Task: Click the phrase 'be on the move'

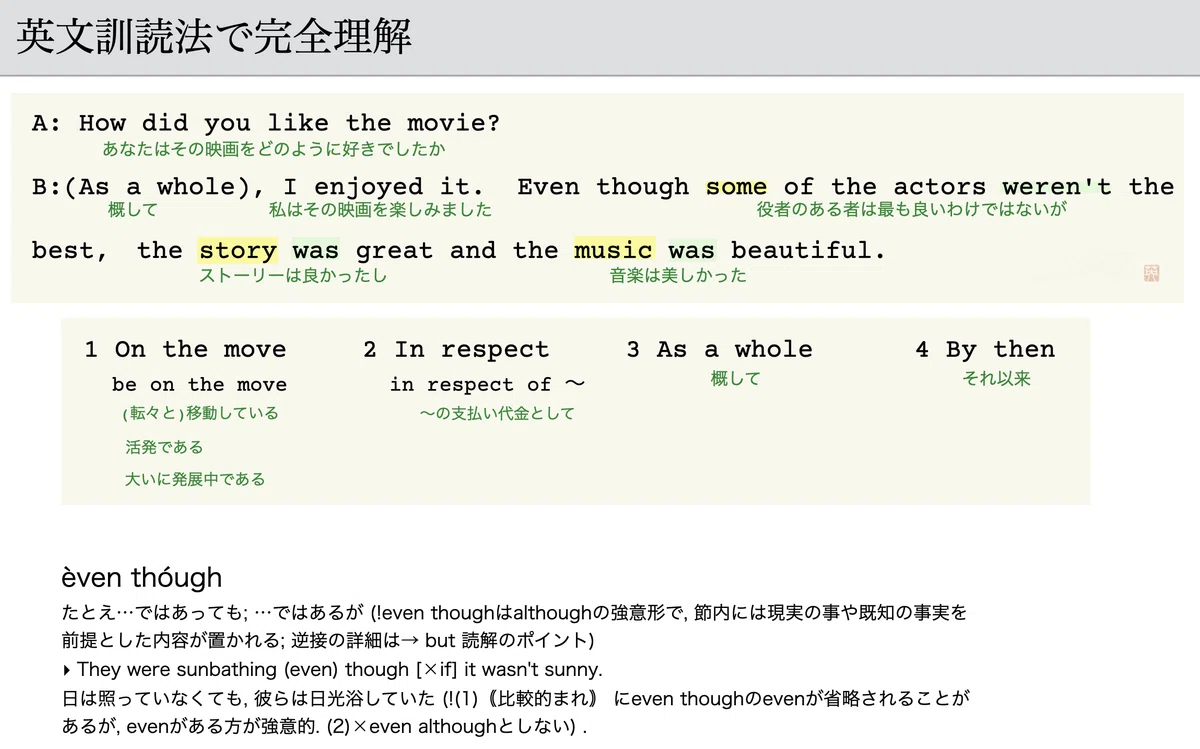Action: coord(199,385)
